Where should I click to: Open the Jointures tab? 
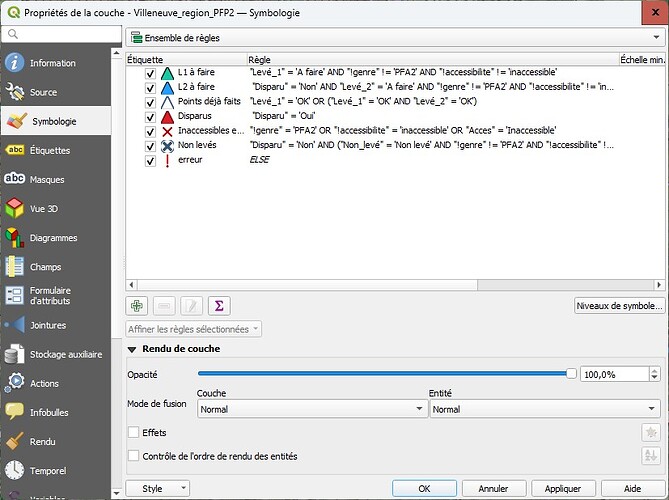click(x=56, y=325)
